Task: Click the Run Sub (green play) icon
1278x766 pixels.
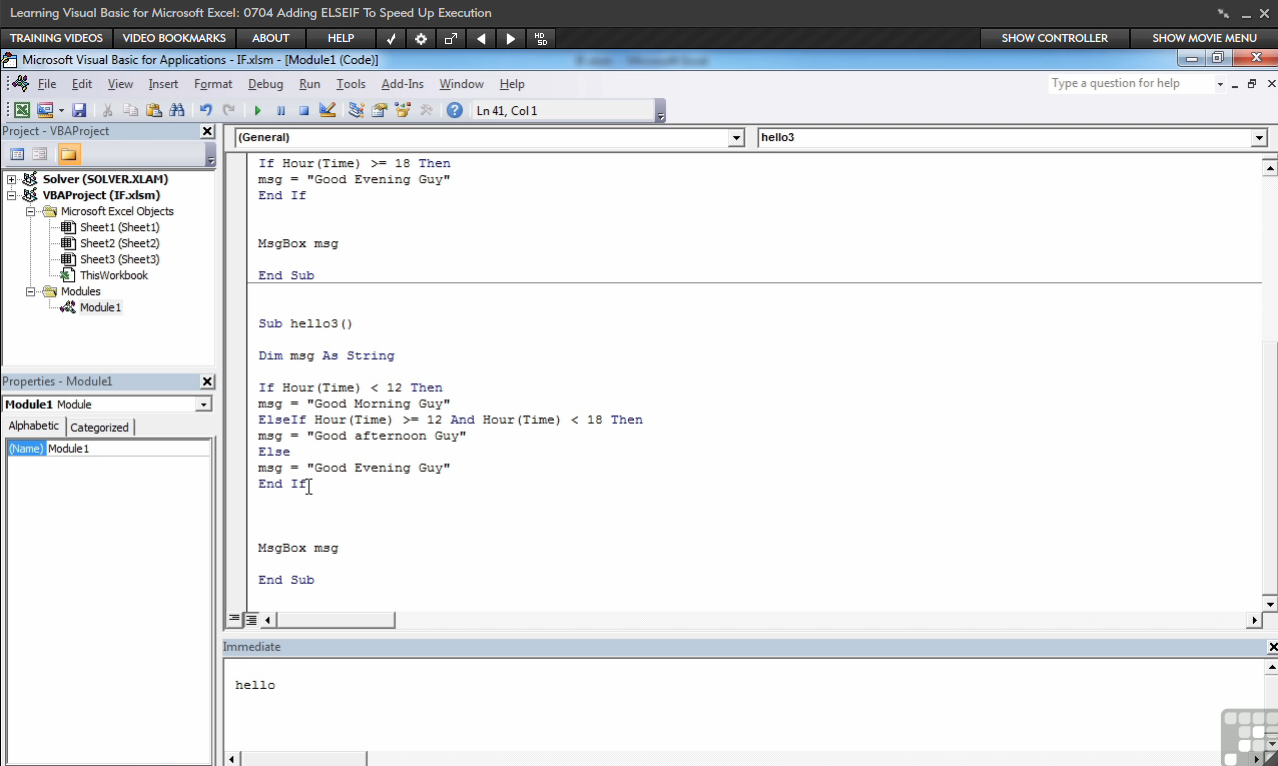Action: (258, 111)
